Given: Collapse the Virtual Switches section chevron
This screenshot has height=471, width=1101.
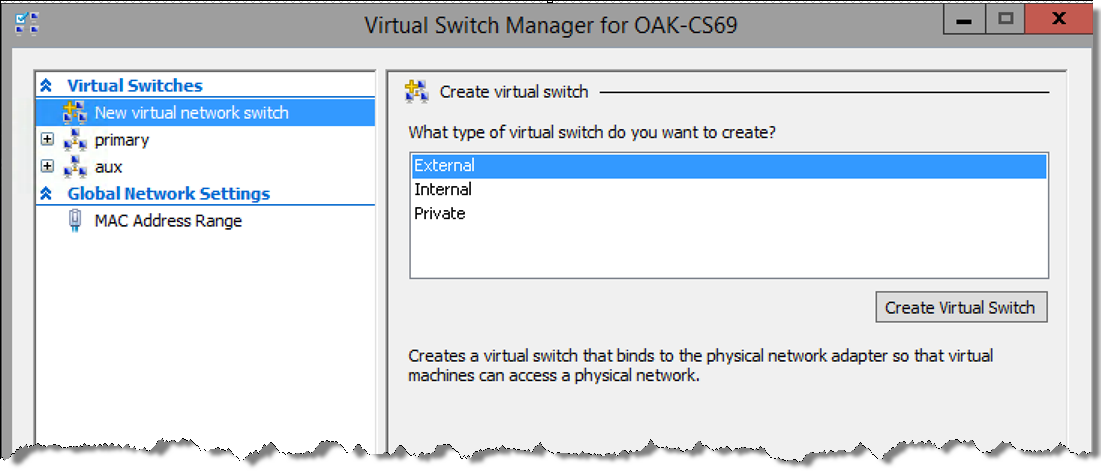Looking at the screenshot, I should [46, 86].
